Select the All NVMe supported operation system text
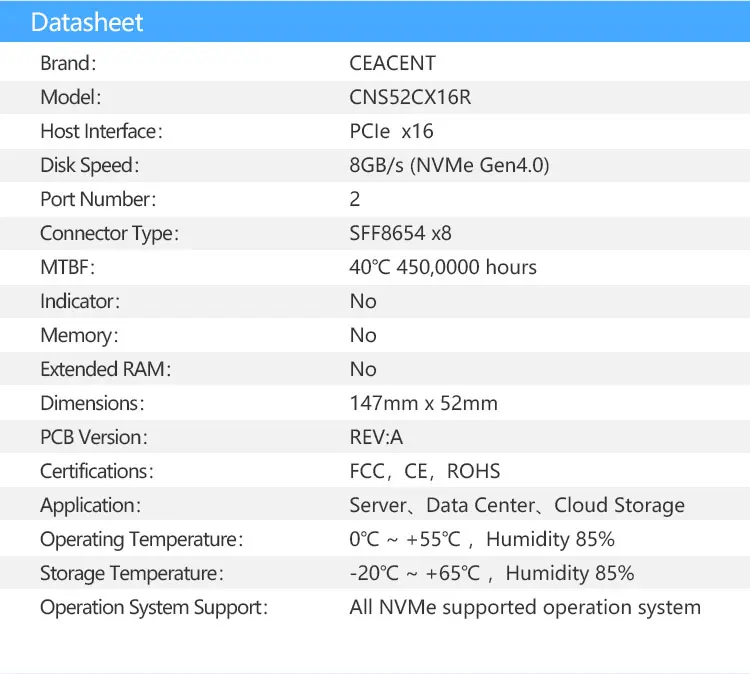The height and width of the screenshot is (674, 750). pyautogui.click(x=524, y=607)
